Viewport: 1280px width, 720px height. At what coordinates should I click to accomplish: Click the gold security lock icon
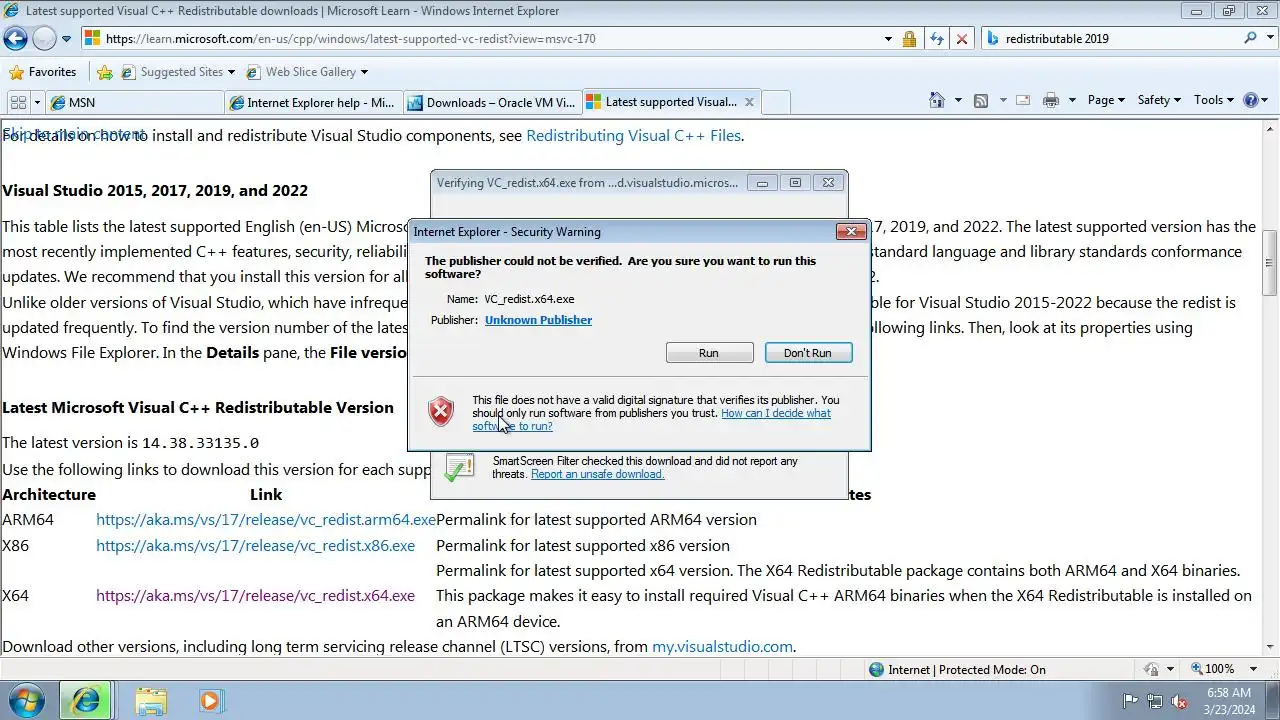(909, 39)
